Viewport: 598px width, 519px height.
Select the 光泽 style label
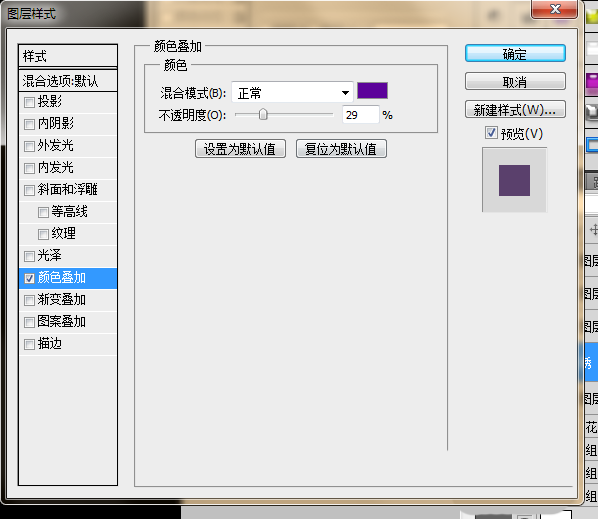coord(50,255)
